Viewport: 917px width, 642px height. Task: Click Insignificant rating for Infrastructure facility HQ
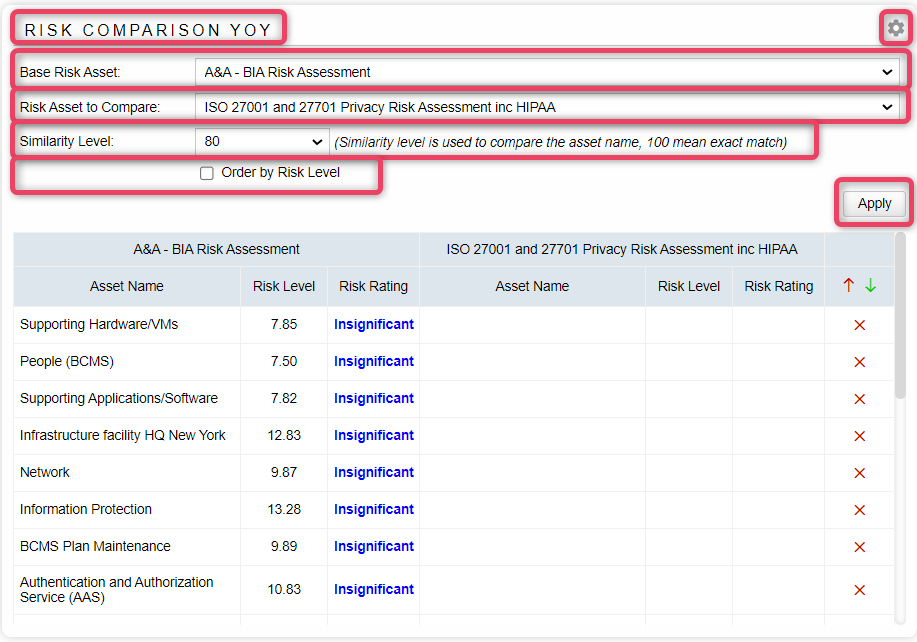click(374, 435)
